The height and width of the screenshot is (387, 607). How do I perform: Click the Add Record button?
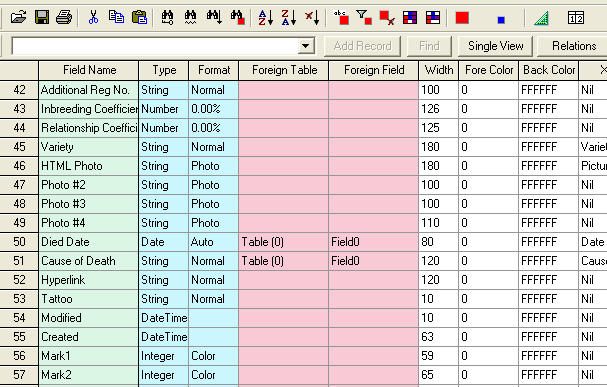tap(362, 46)
